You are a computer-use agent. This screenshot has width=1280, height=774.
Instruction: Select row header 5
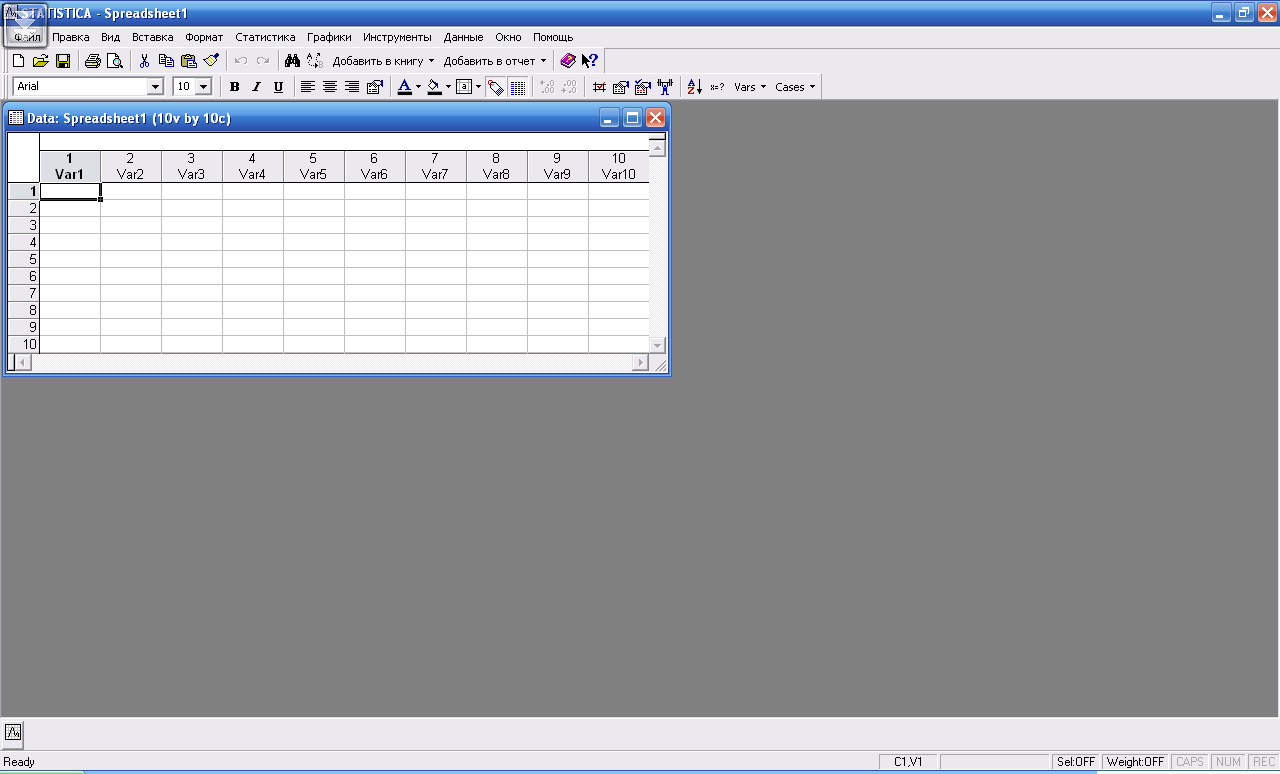(x=23, y=259)
